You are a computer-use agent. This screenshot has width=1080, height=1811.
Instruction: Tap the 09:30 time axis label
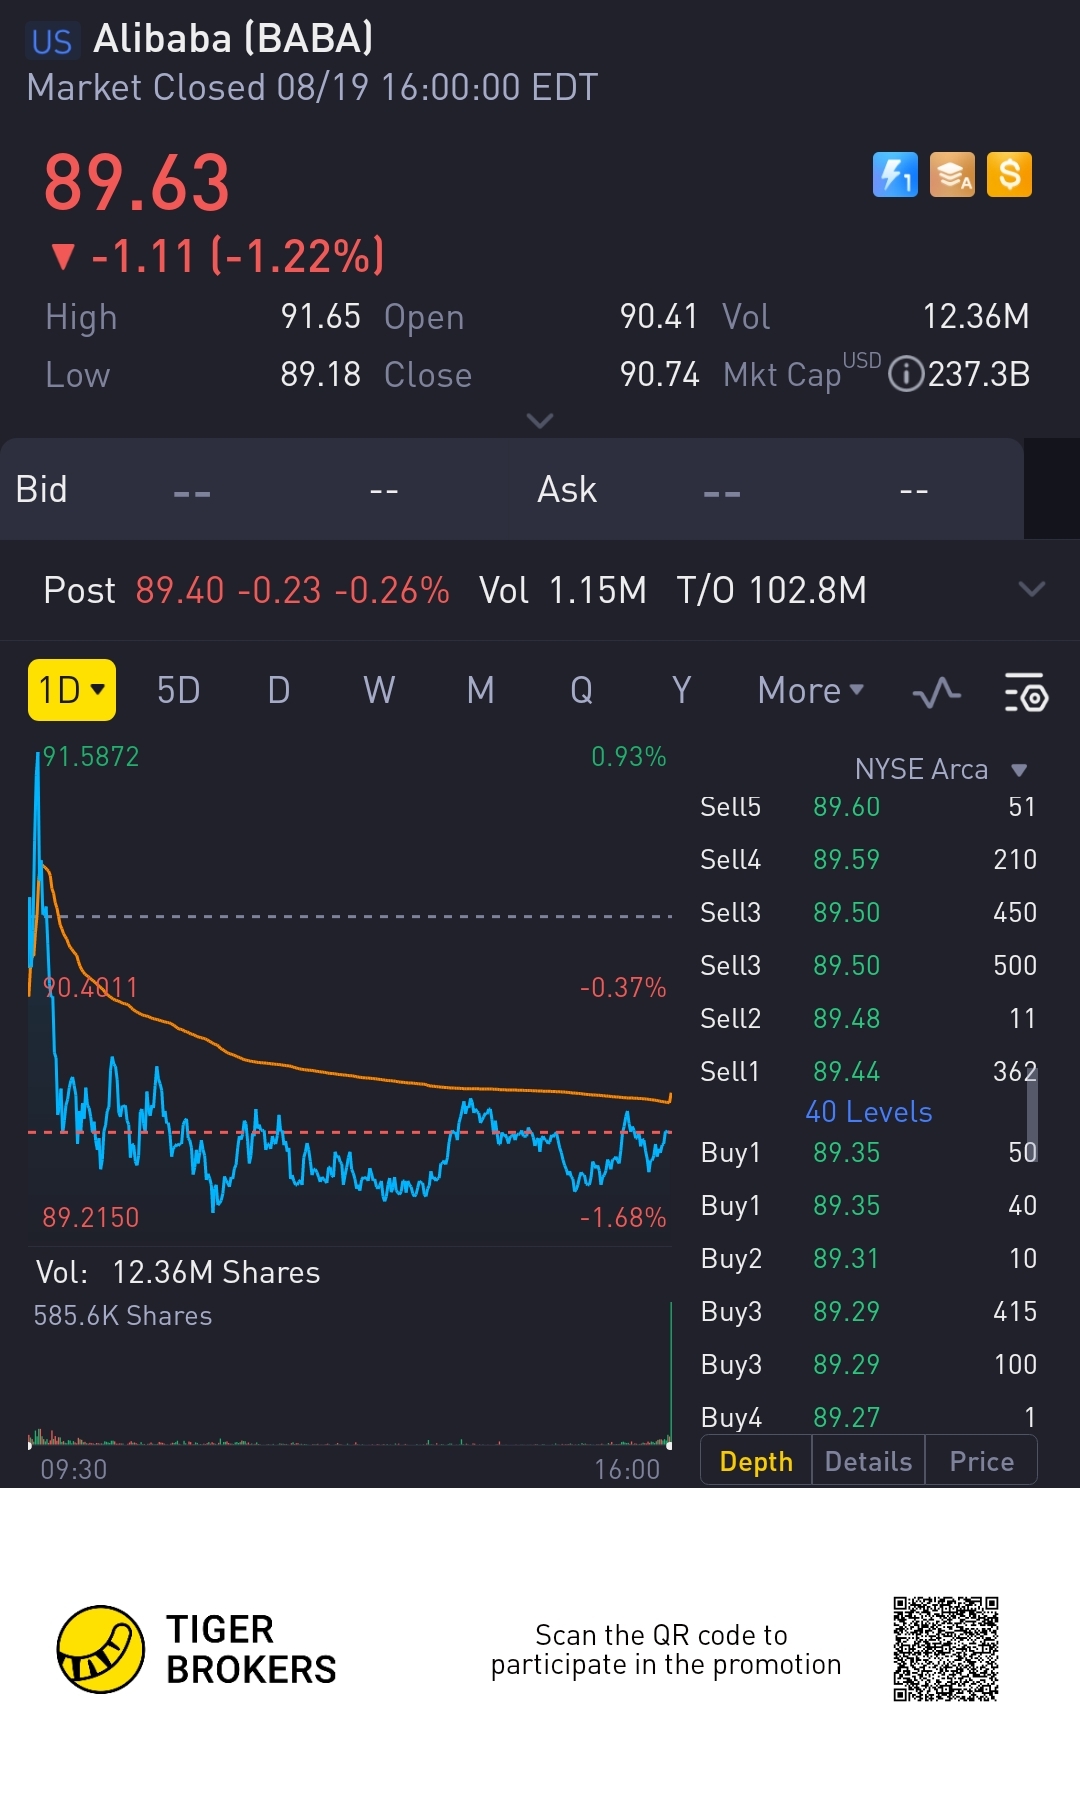click(x=74, y=1469)
